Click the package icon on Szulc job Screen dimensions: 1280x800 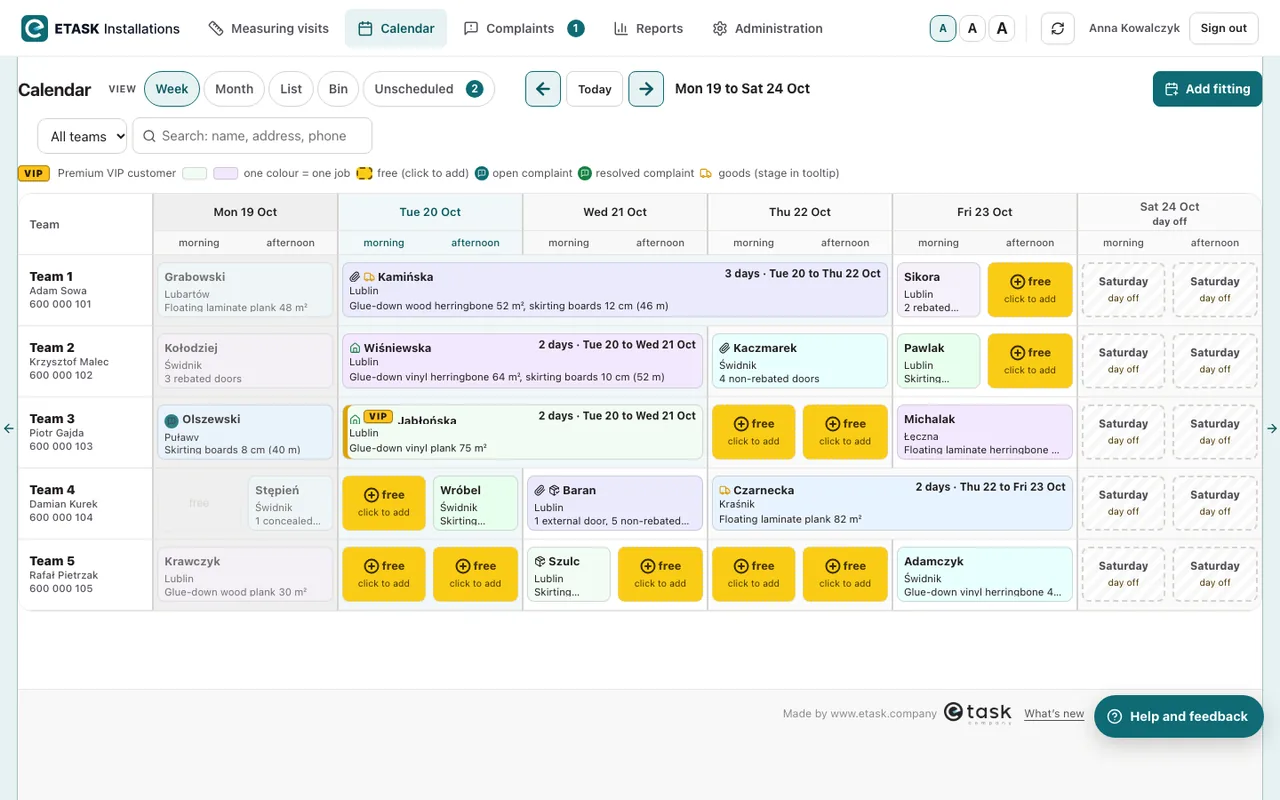(x=539, y=561)
